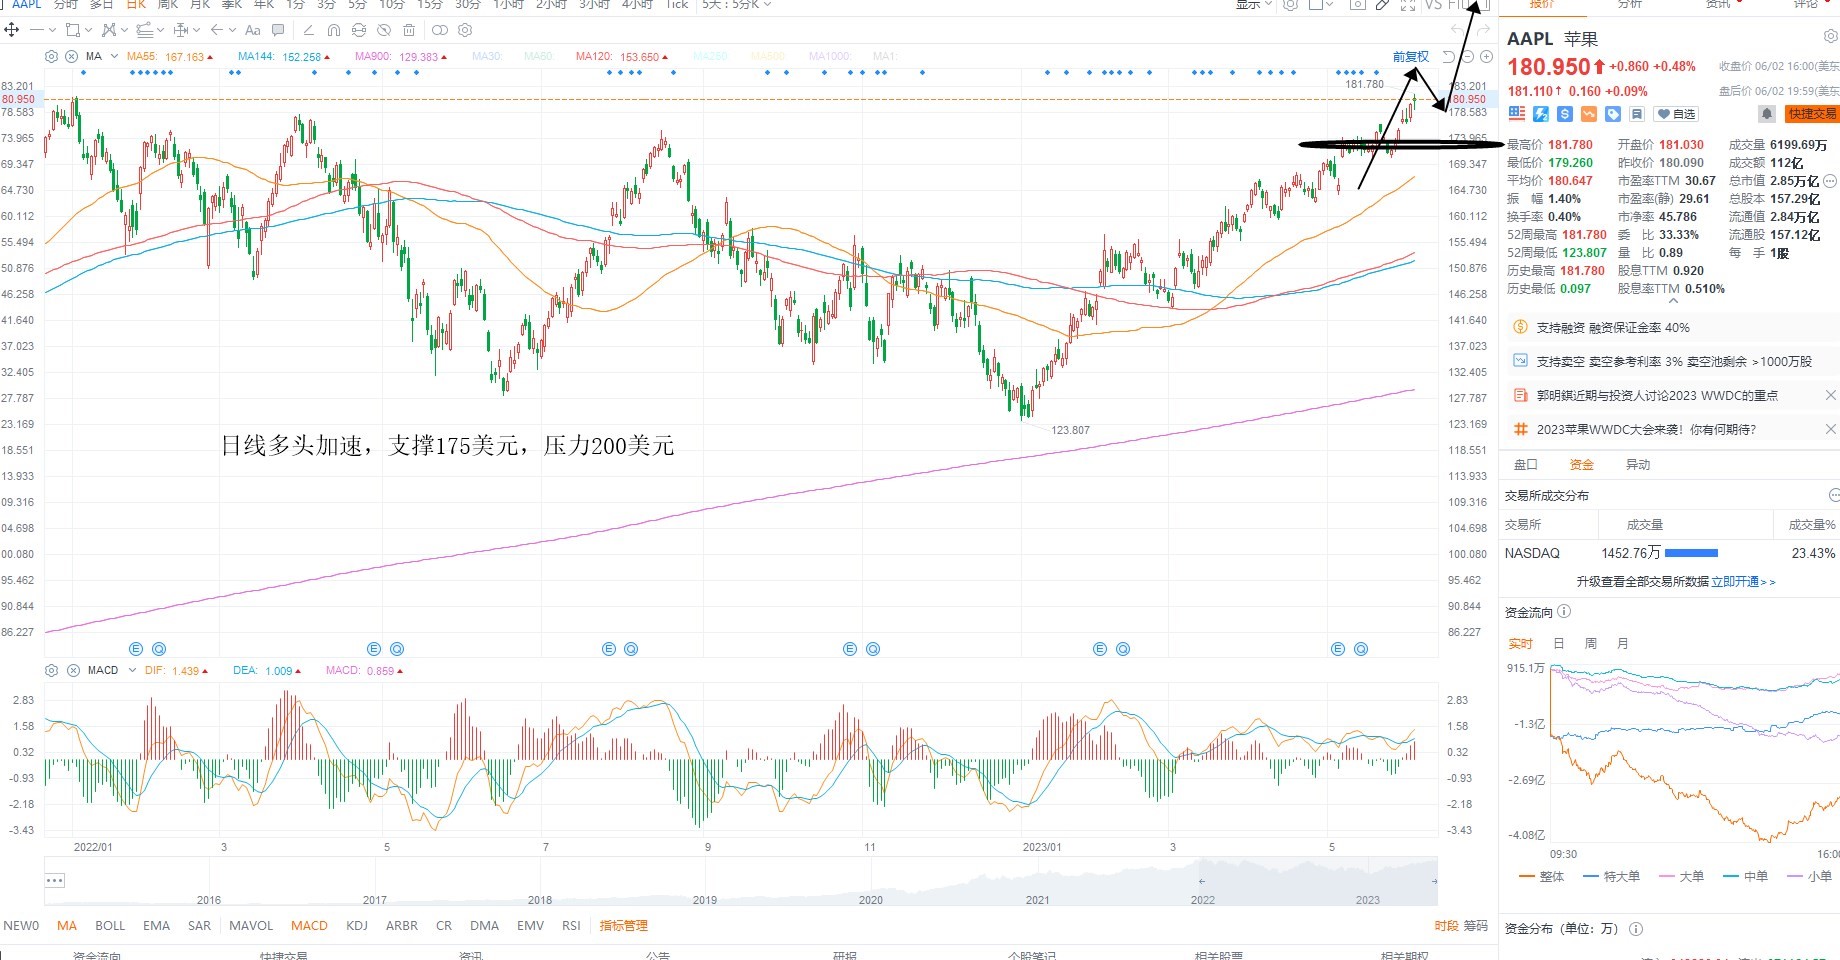Open the 显示 display dropdown
Viewport: 1840px width, 960px height.
pos(1254,5)
